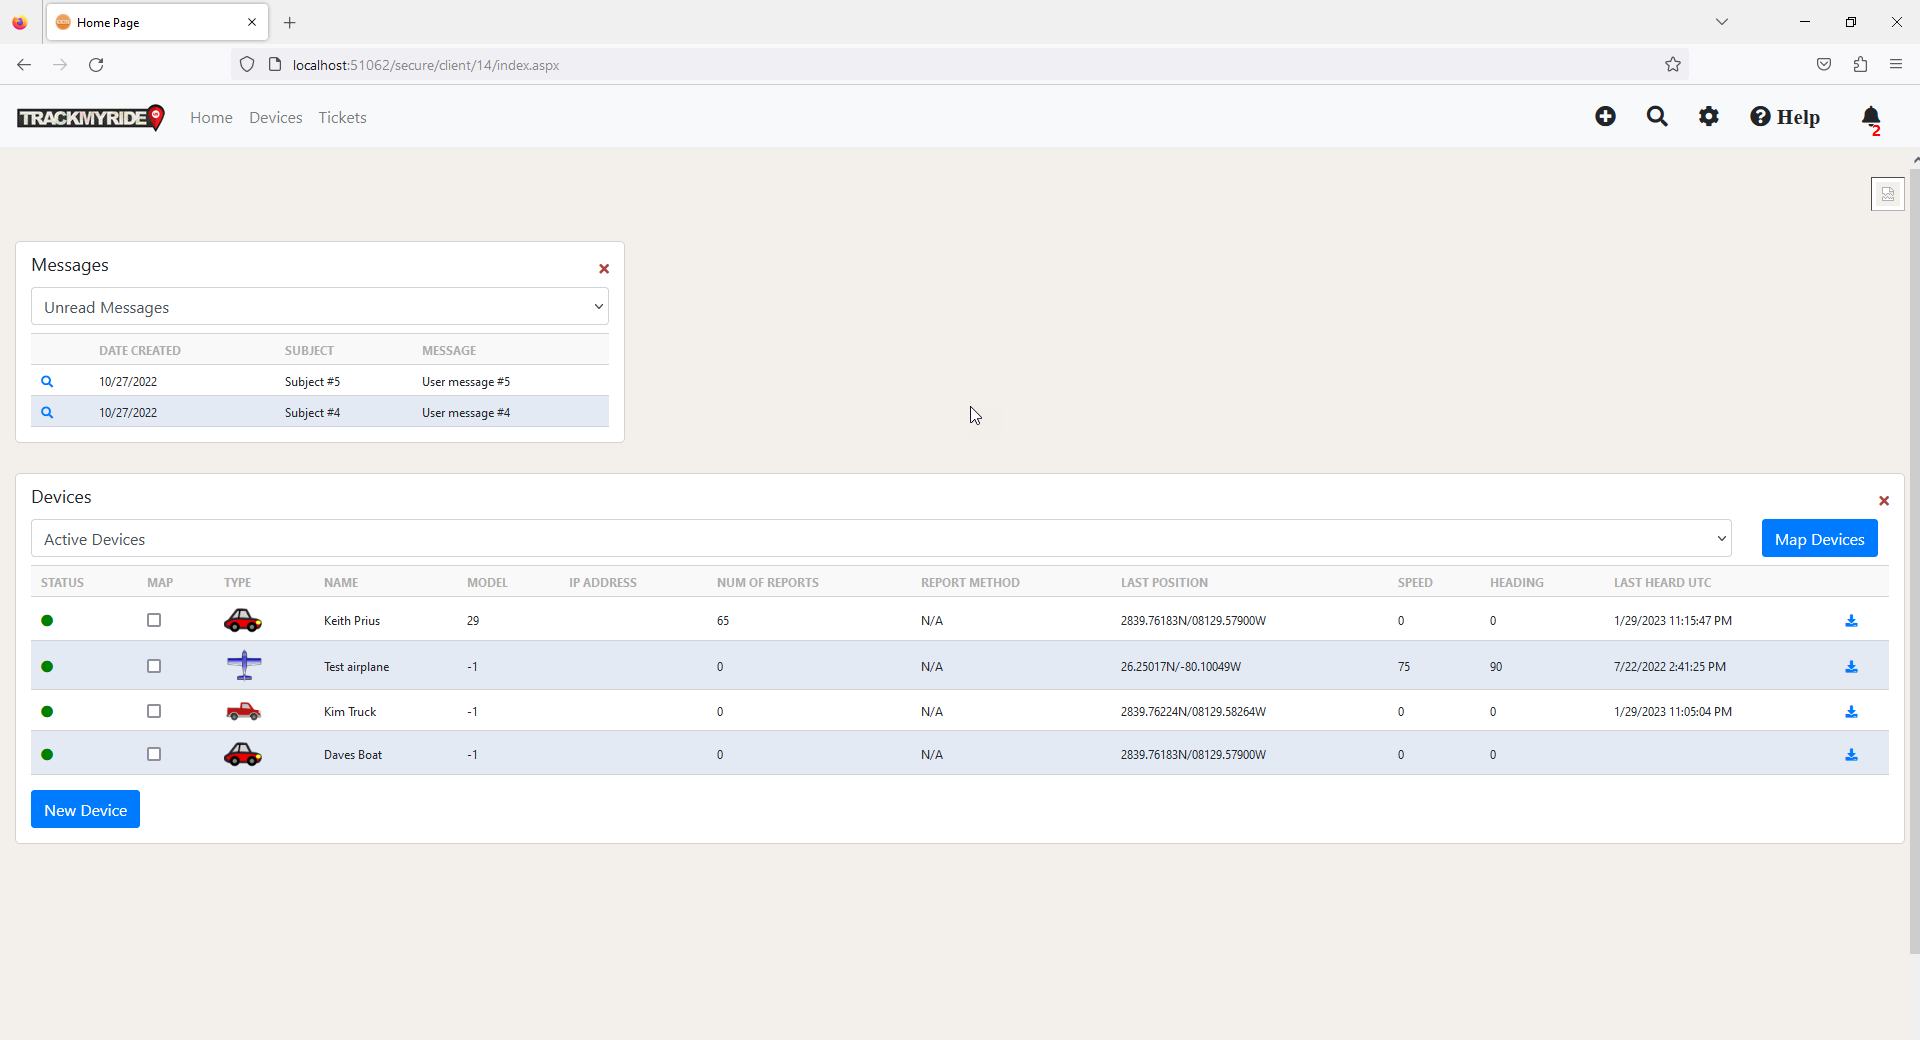
Task: Click green status dot for Daves Boat
Action: (47, 755)
